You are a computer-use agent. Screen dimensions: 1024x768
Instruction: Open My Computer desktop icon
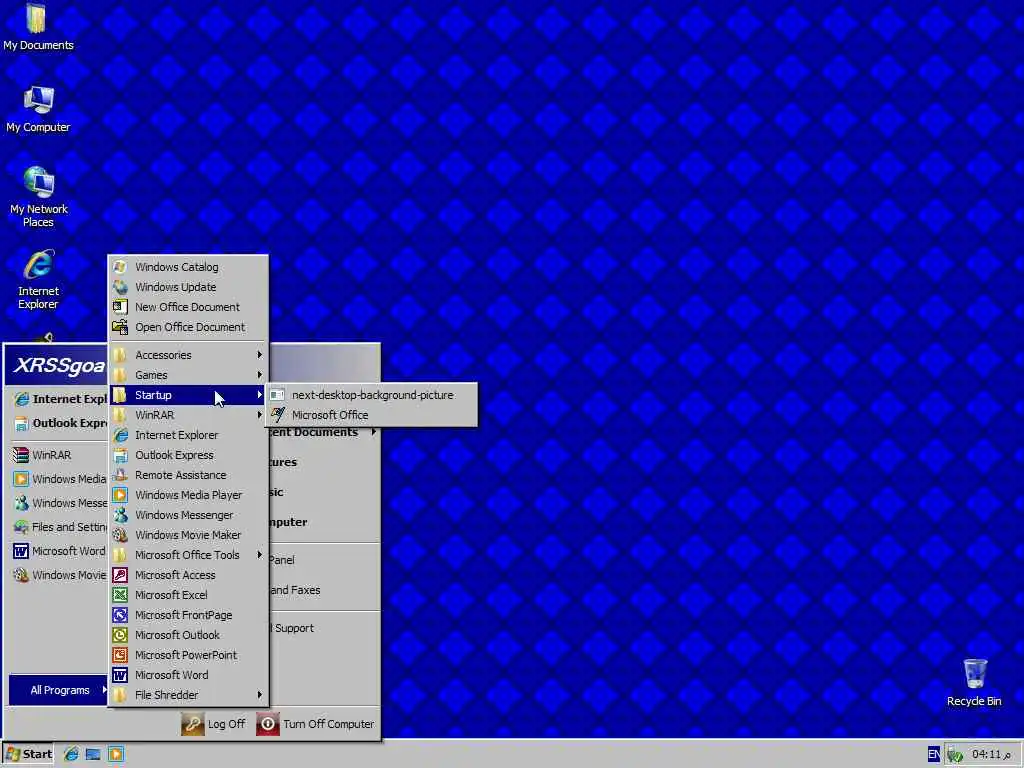(x=38, y=108)
